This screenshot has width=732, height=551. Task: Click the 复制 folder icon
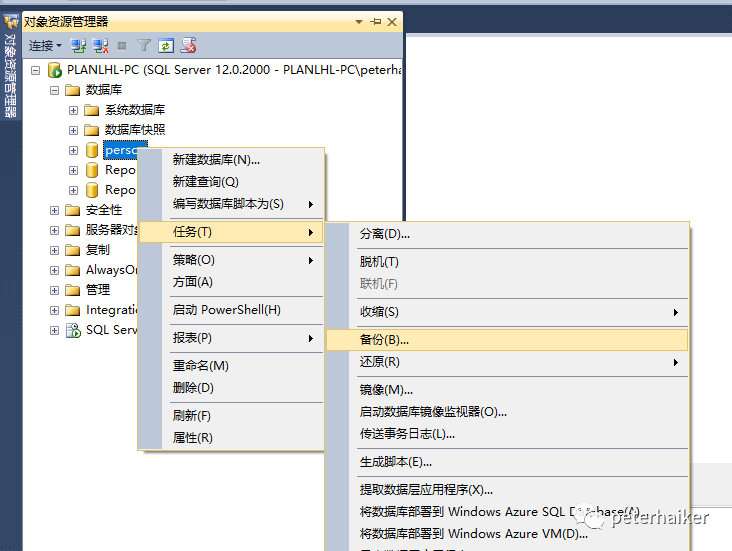[x=72, y=250]
